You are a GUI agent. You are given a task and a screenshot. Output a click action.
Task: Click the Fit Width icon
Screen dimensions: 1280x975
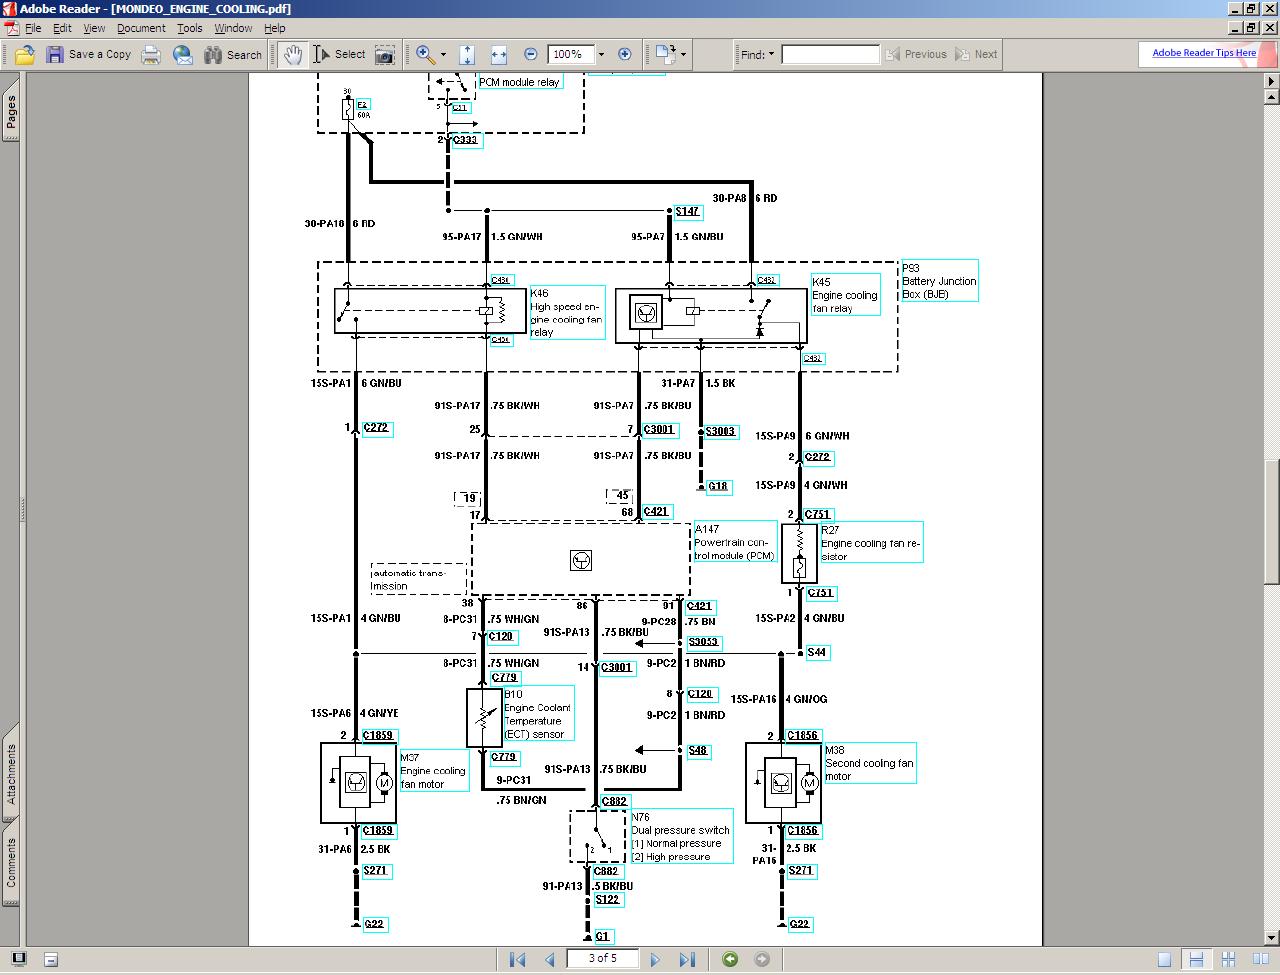coord(499,55)
